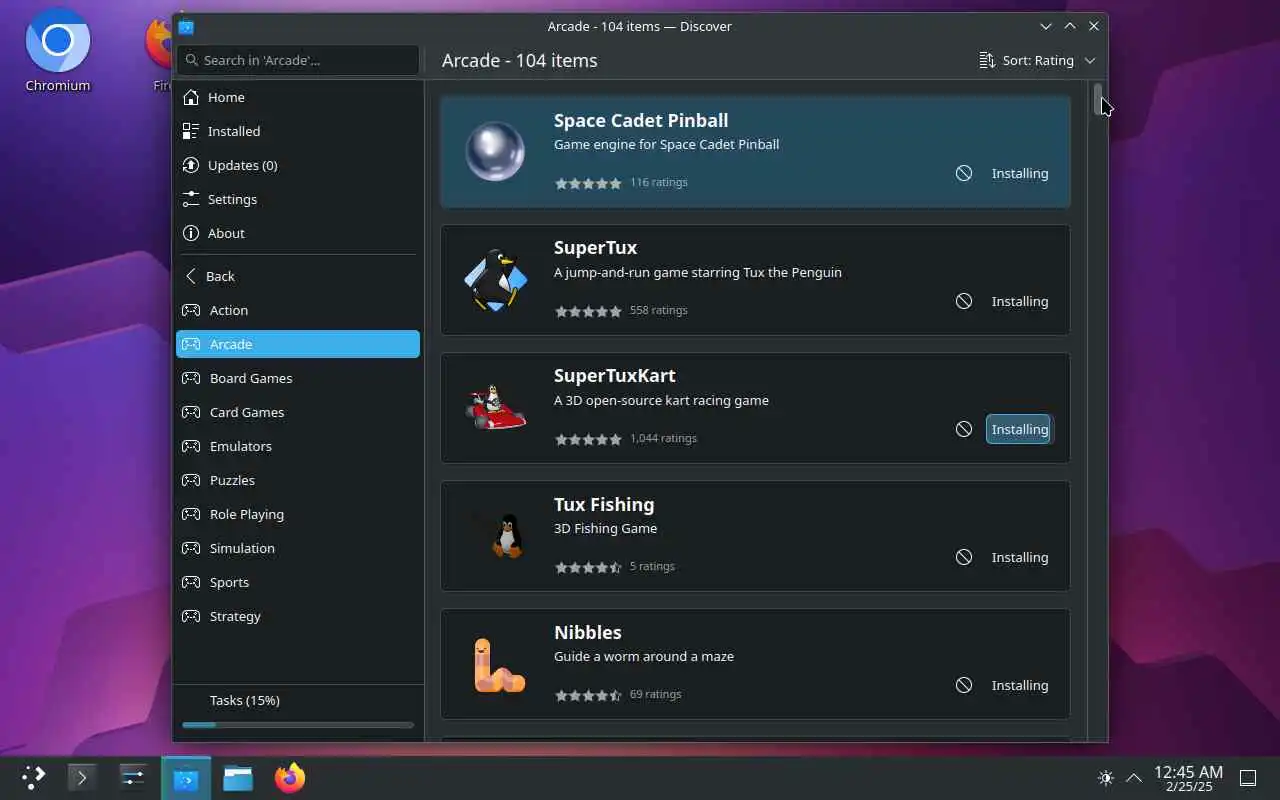This screenshot has width=1280, height=800.
Task: Click the Installing button for Tux Fishing
Action: [1019, 557]
